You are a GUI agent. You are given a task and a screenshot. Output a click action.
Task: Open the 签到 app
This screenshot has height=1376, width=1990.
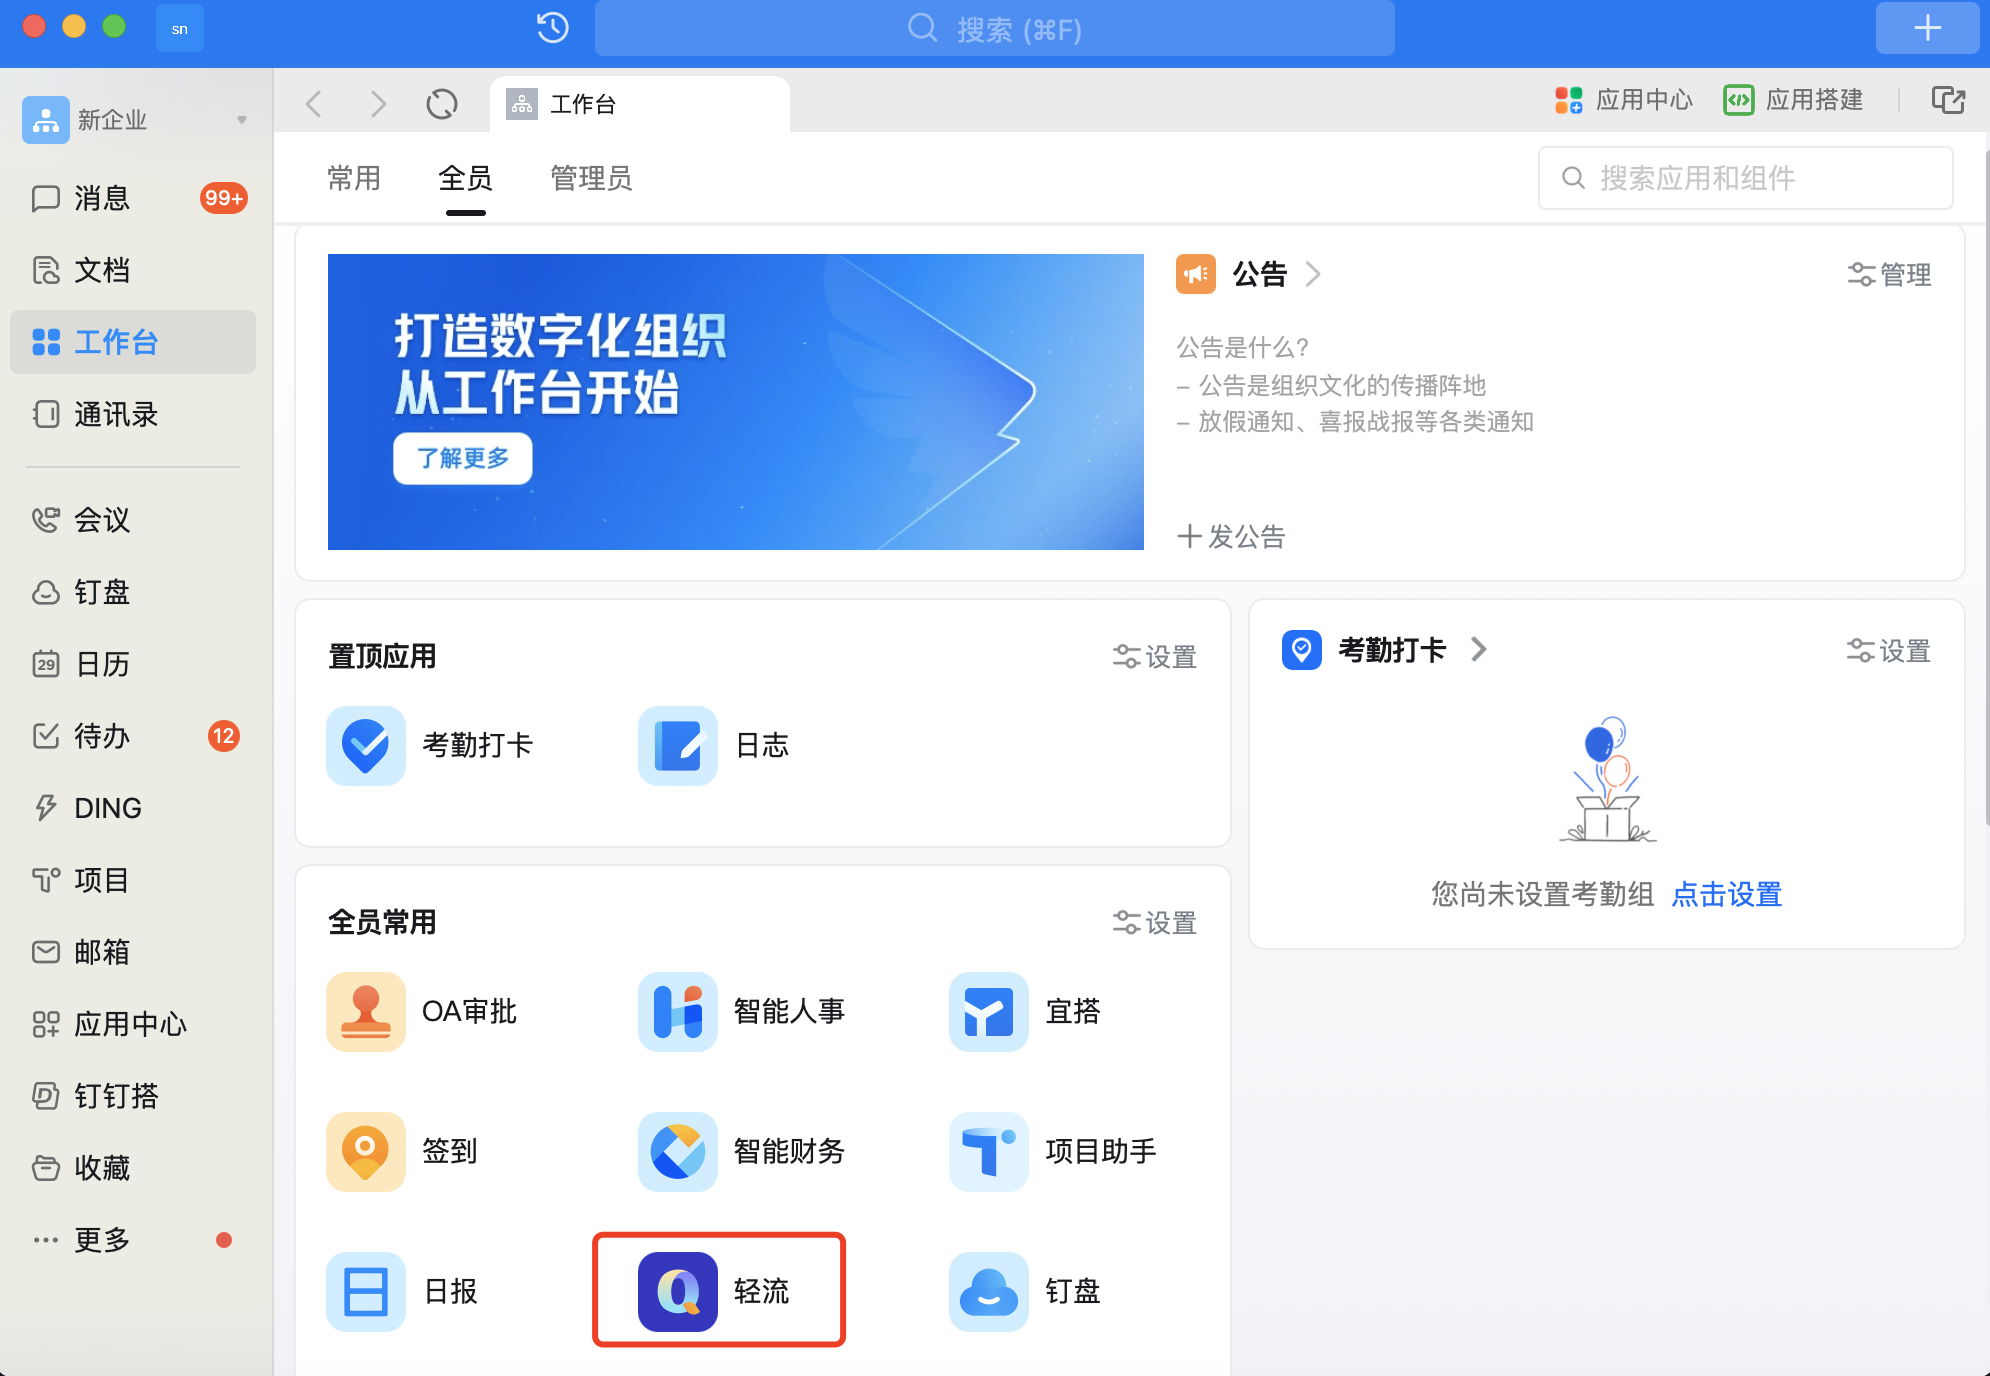tap(402, 1152)
